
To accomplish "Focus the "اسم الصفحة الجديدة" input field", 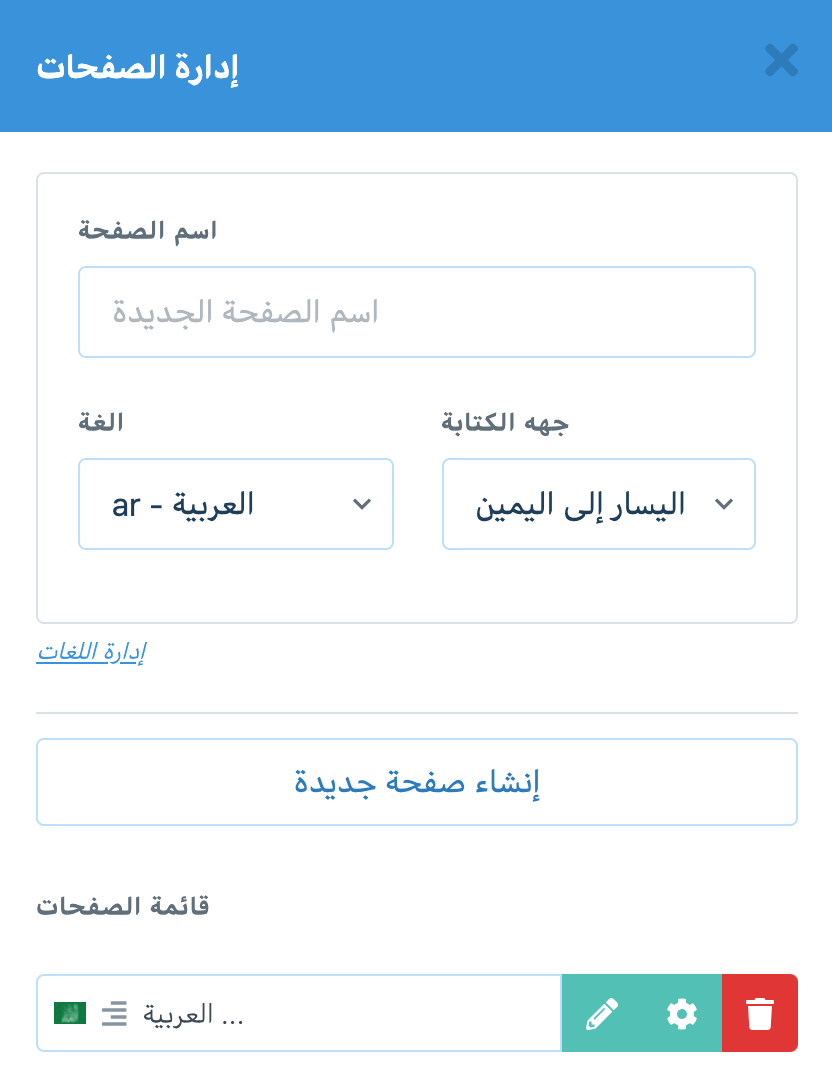I will [x=416, y=312].
